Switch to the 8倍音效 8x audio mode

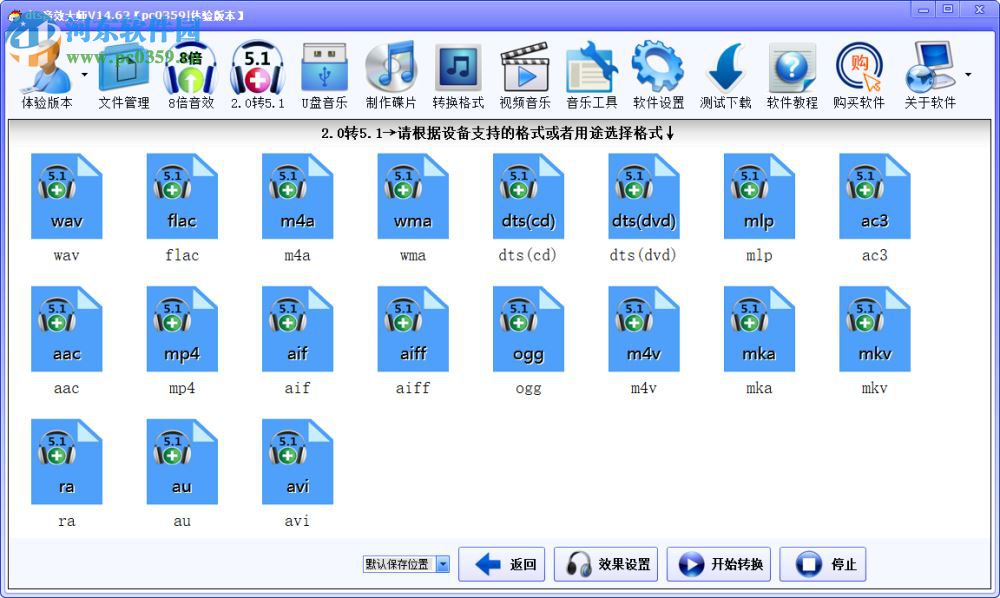coord(190,75)
